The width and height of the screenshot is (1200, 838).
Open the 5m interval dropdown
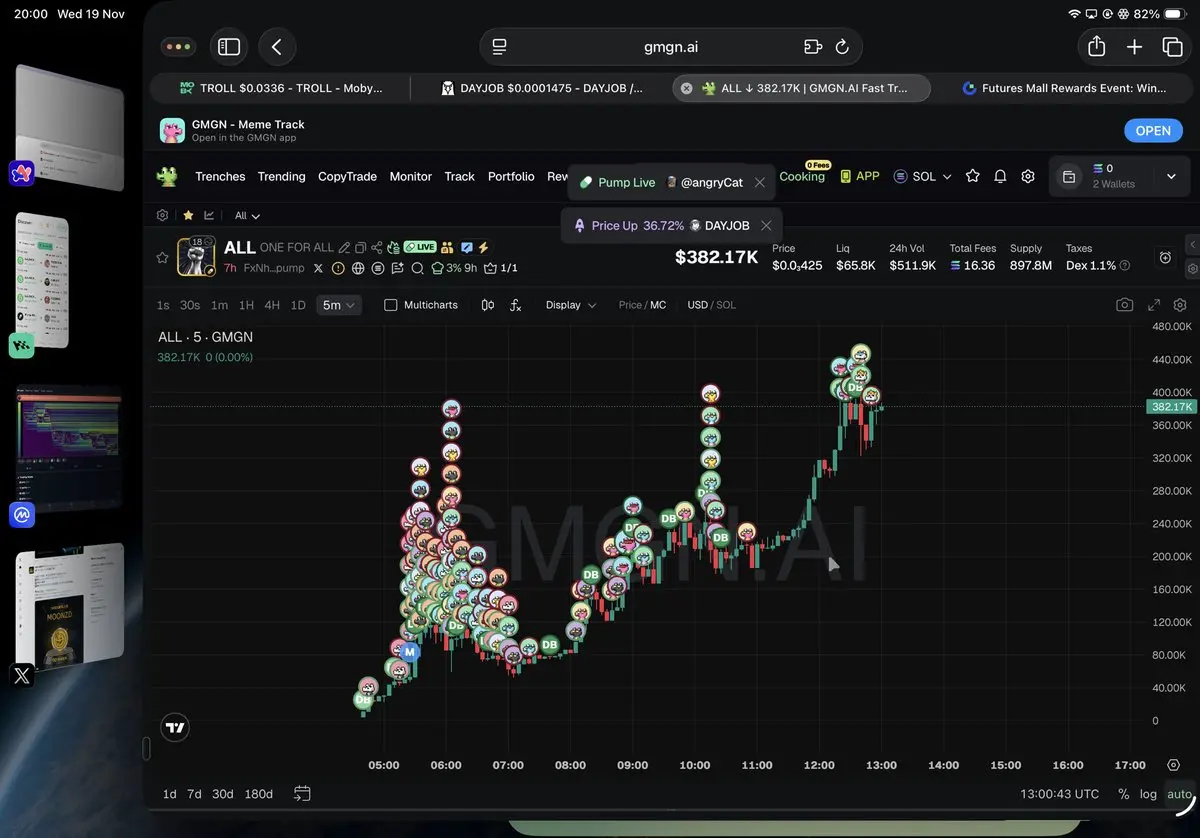tap(339, 305)
